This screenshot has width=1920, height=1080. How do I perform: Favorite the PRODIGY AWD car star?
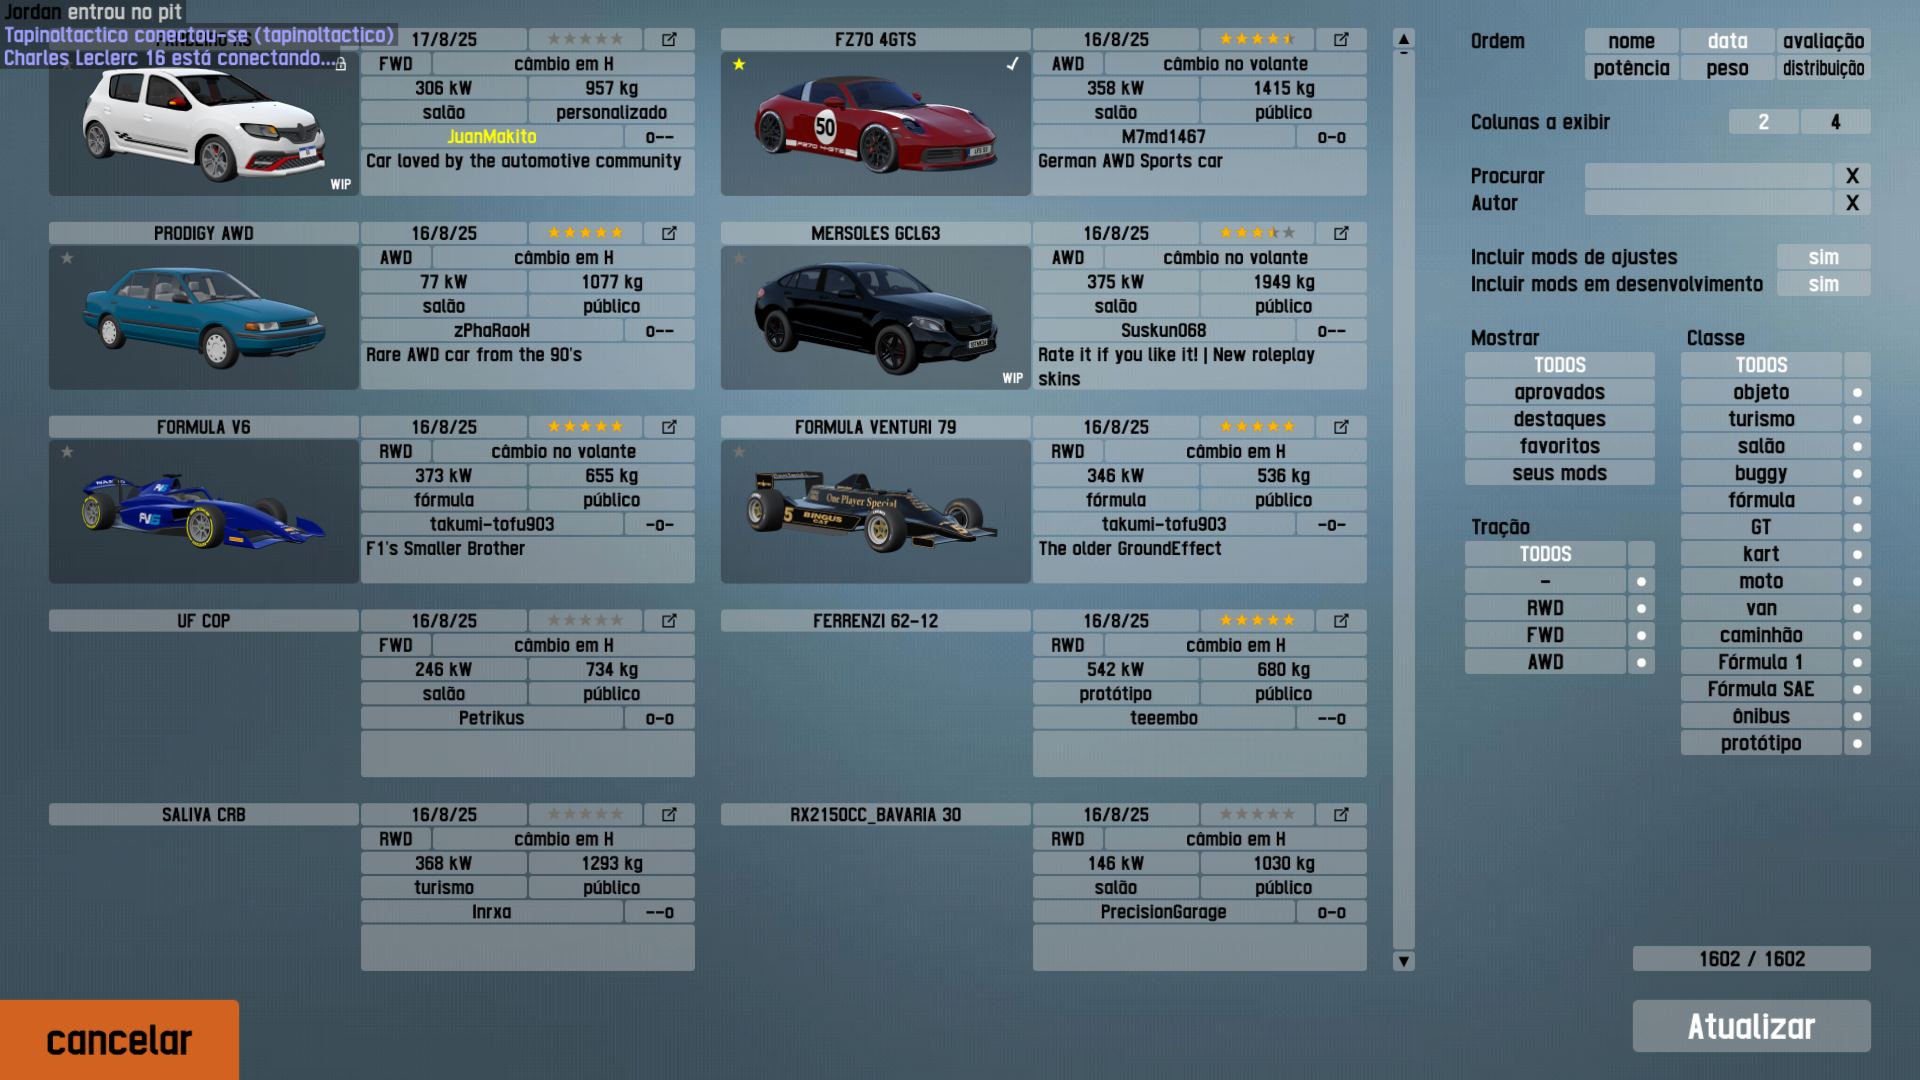(x=67, y=258)
